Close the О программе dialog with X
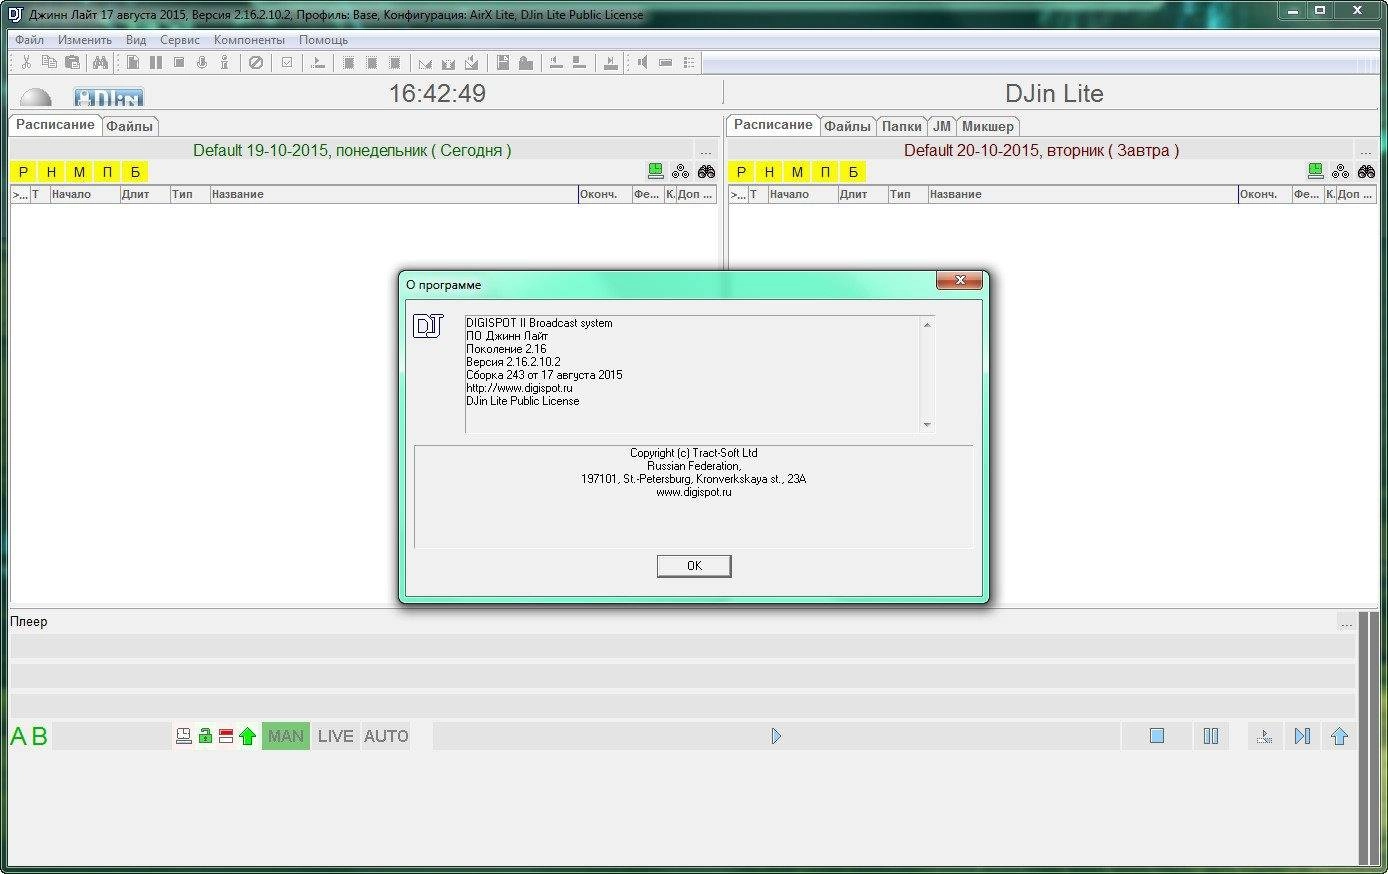1388x874 pixels. [x=960, y=280]
